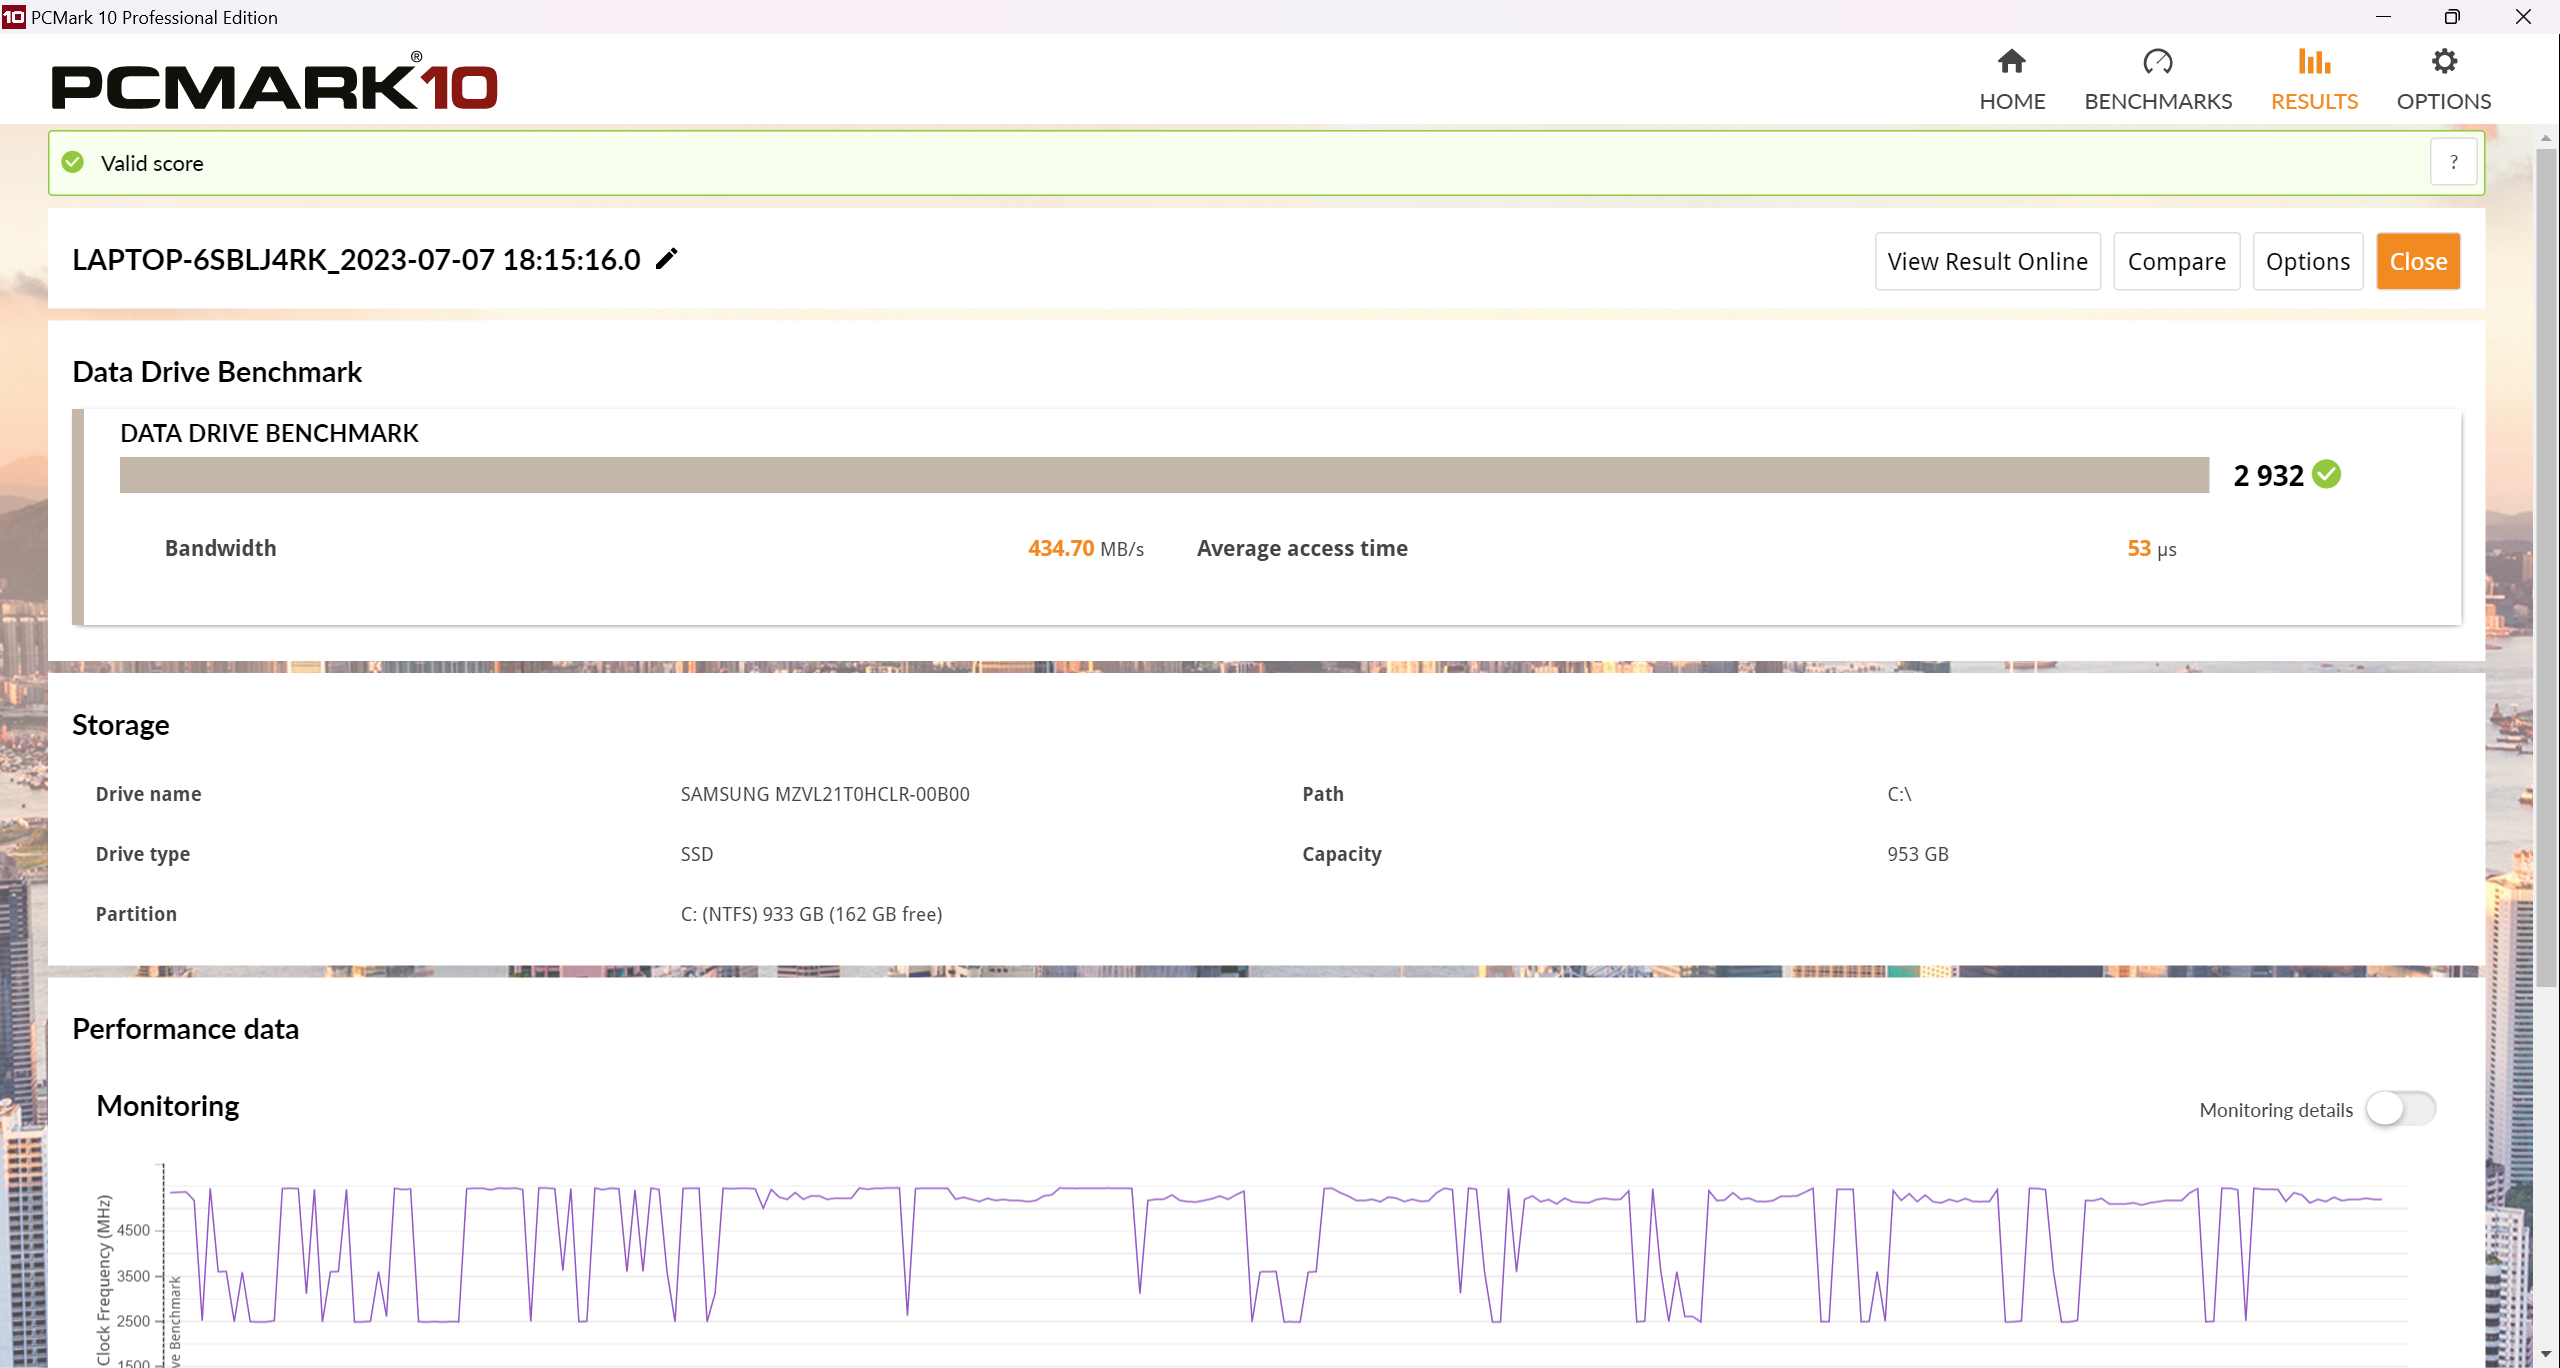Click the drive type value SSD

(697, 854)
